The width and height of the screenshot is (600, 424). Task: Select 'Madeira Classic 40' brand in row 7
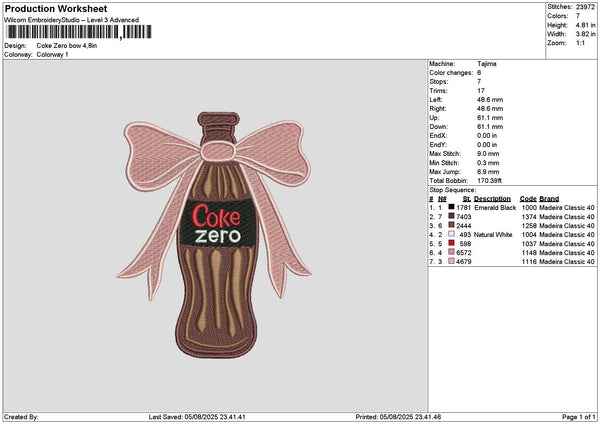[x=567, y=262]
